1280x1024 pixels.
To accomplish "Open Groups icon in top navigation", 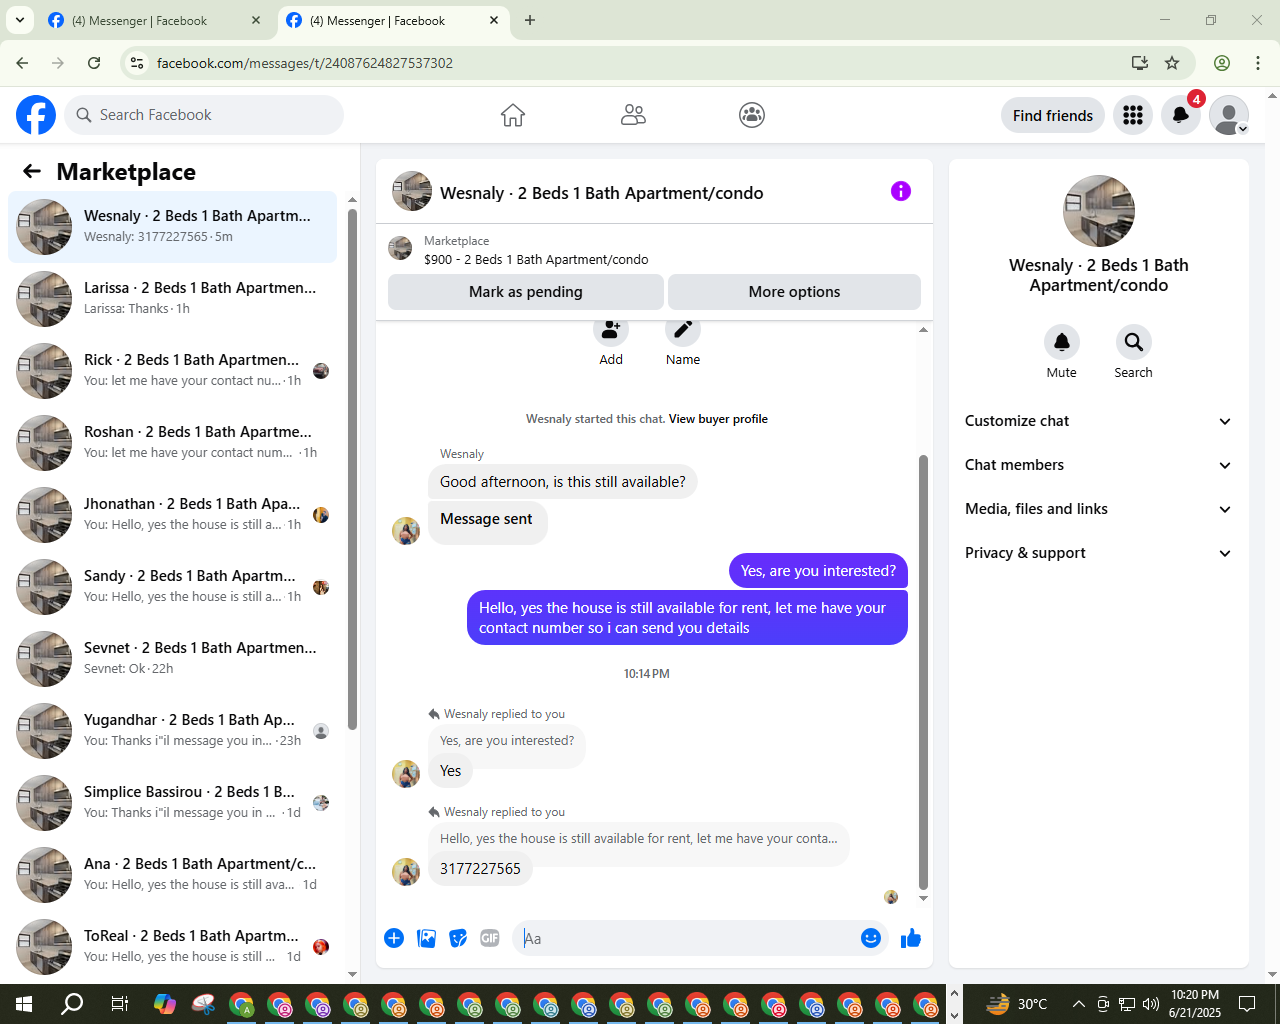I will 752,115.
